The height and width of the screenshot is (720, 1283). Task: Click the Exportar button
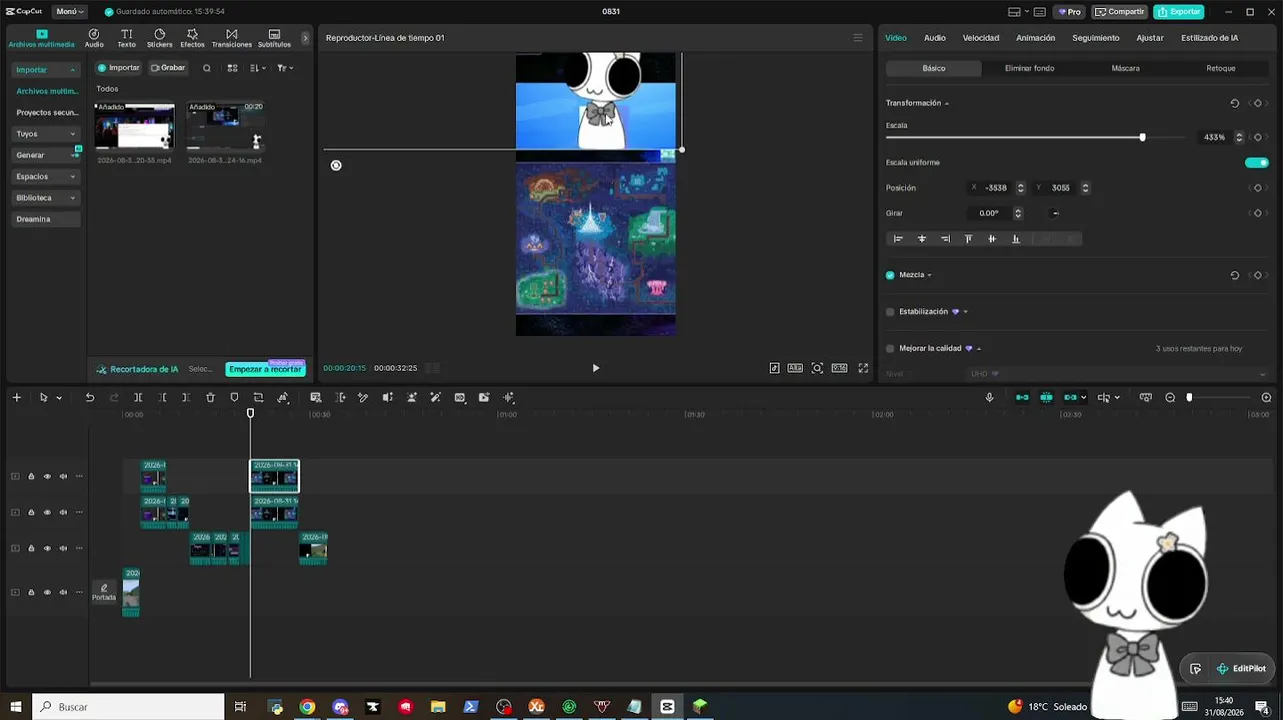coord(1179,12)
